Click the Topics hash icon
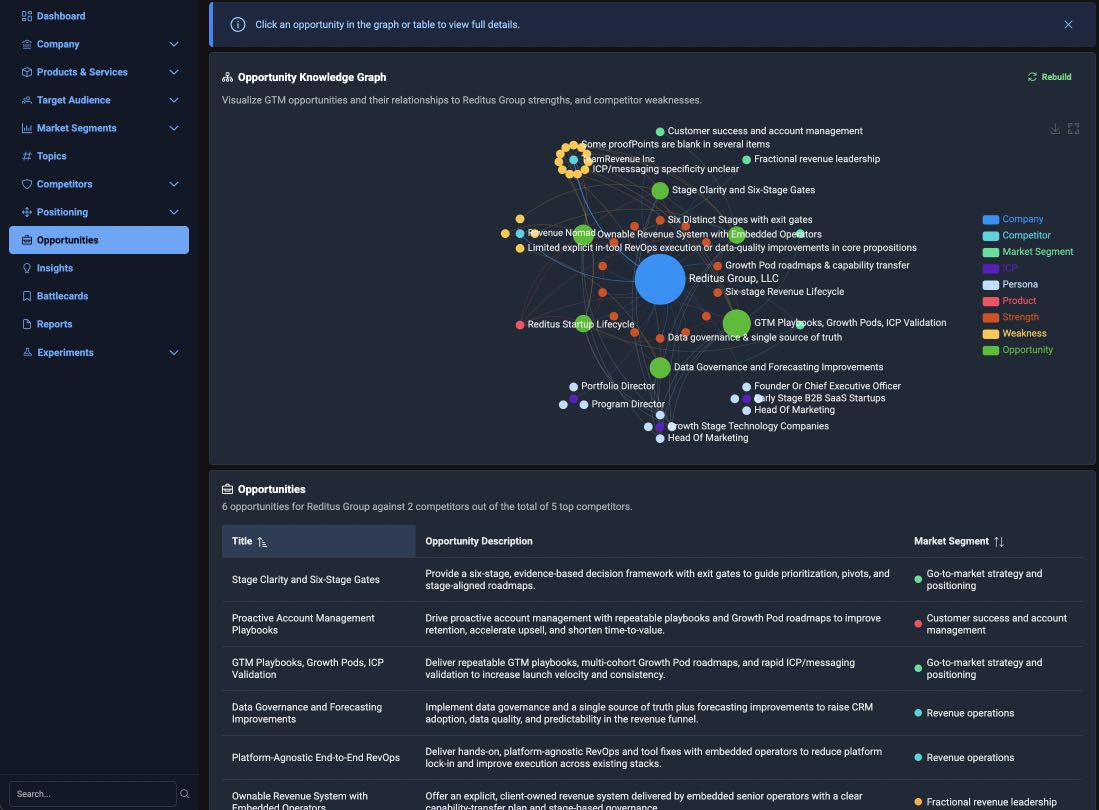Viewport: 1099px width, 810px height. (27, 156)
